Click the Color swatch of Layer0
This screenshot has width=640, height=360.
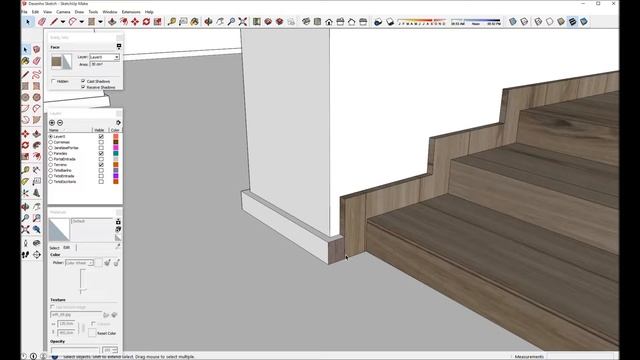pyautogui.click(x=116, y=136)
